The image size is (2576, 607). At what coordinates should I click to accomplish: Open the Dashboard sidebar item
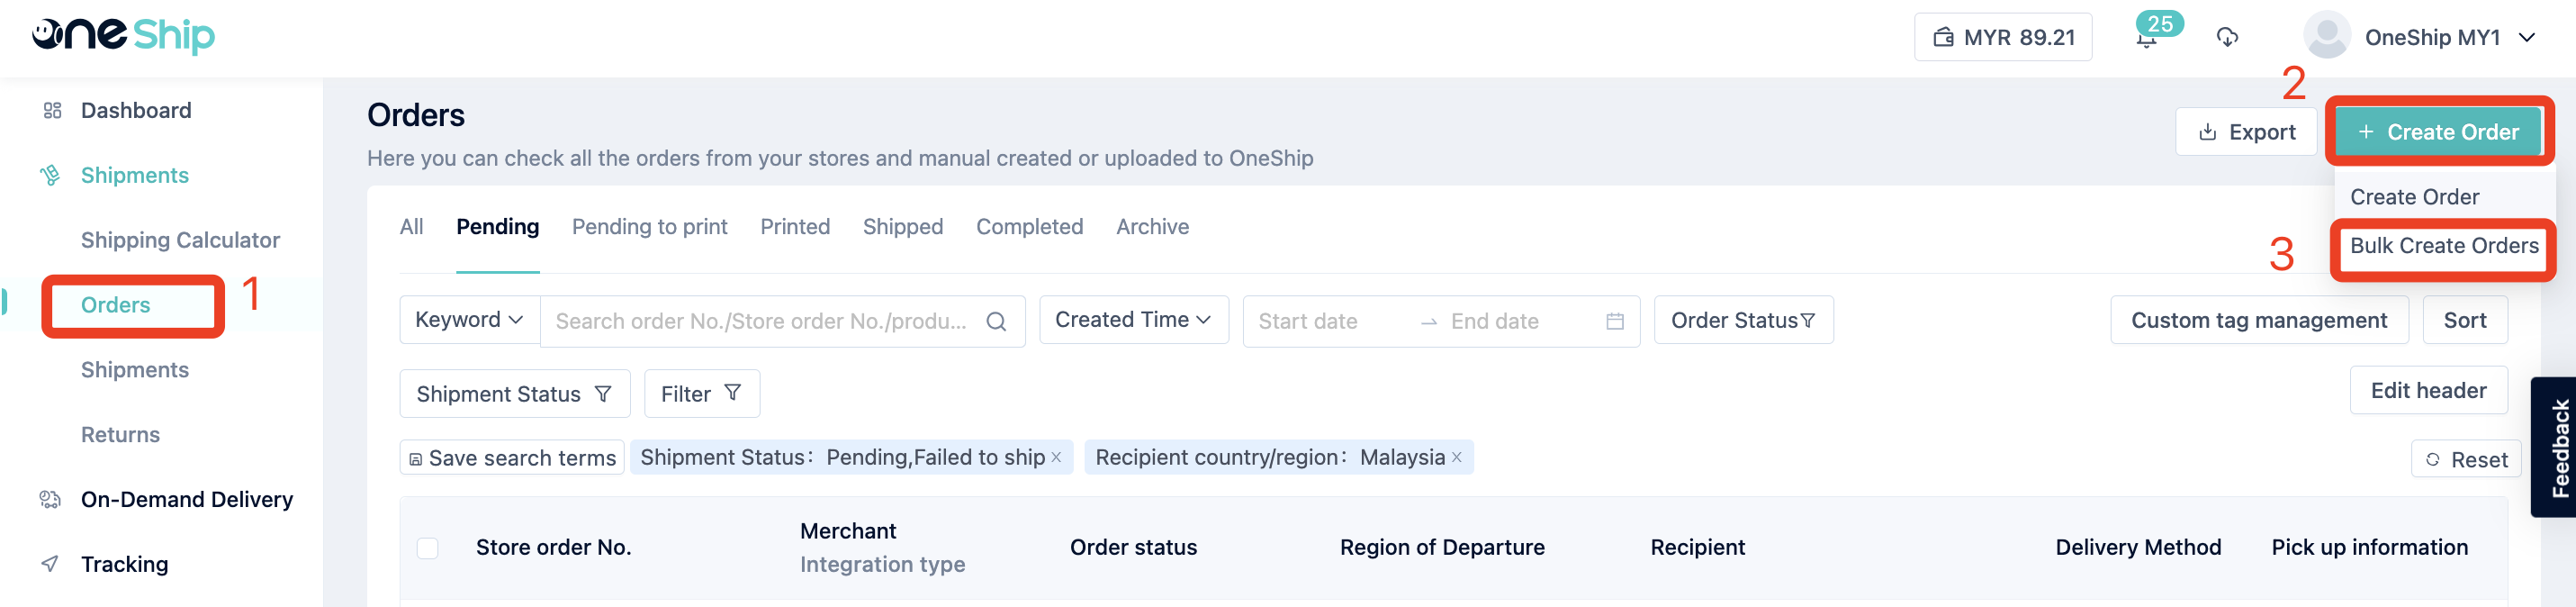point(136,111)
